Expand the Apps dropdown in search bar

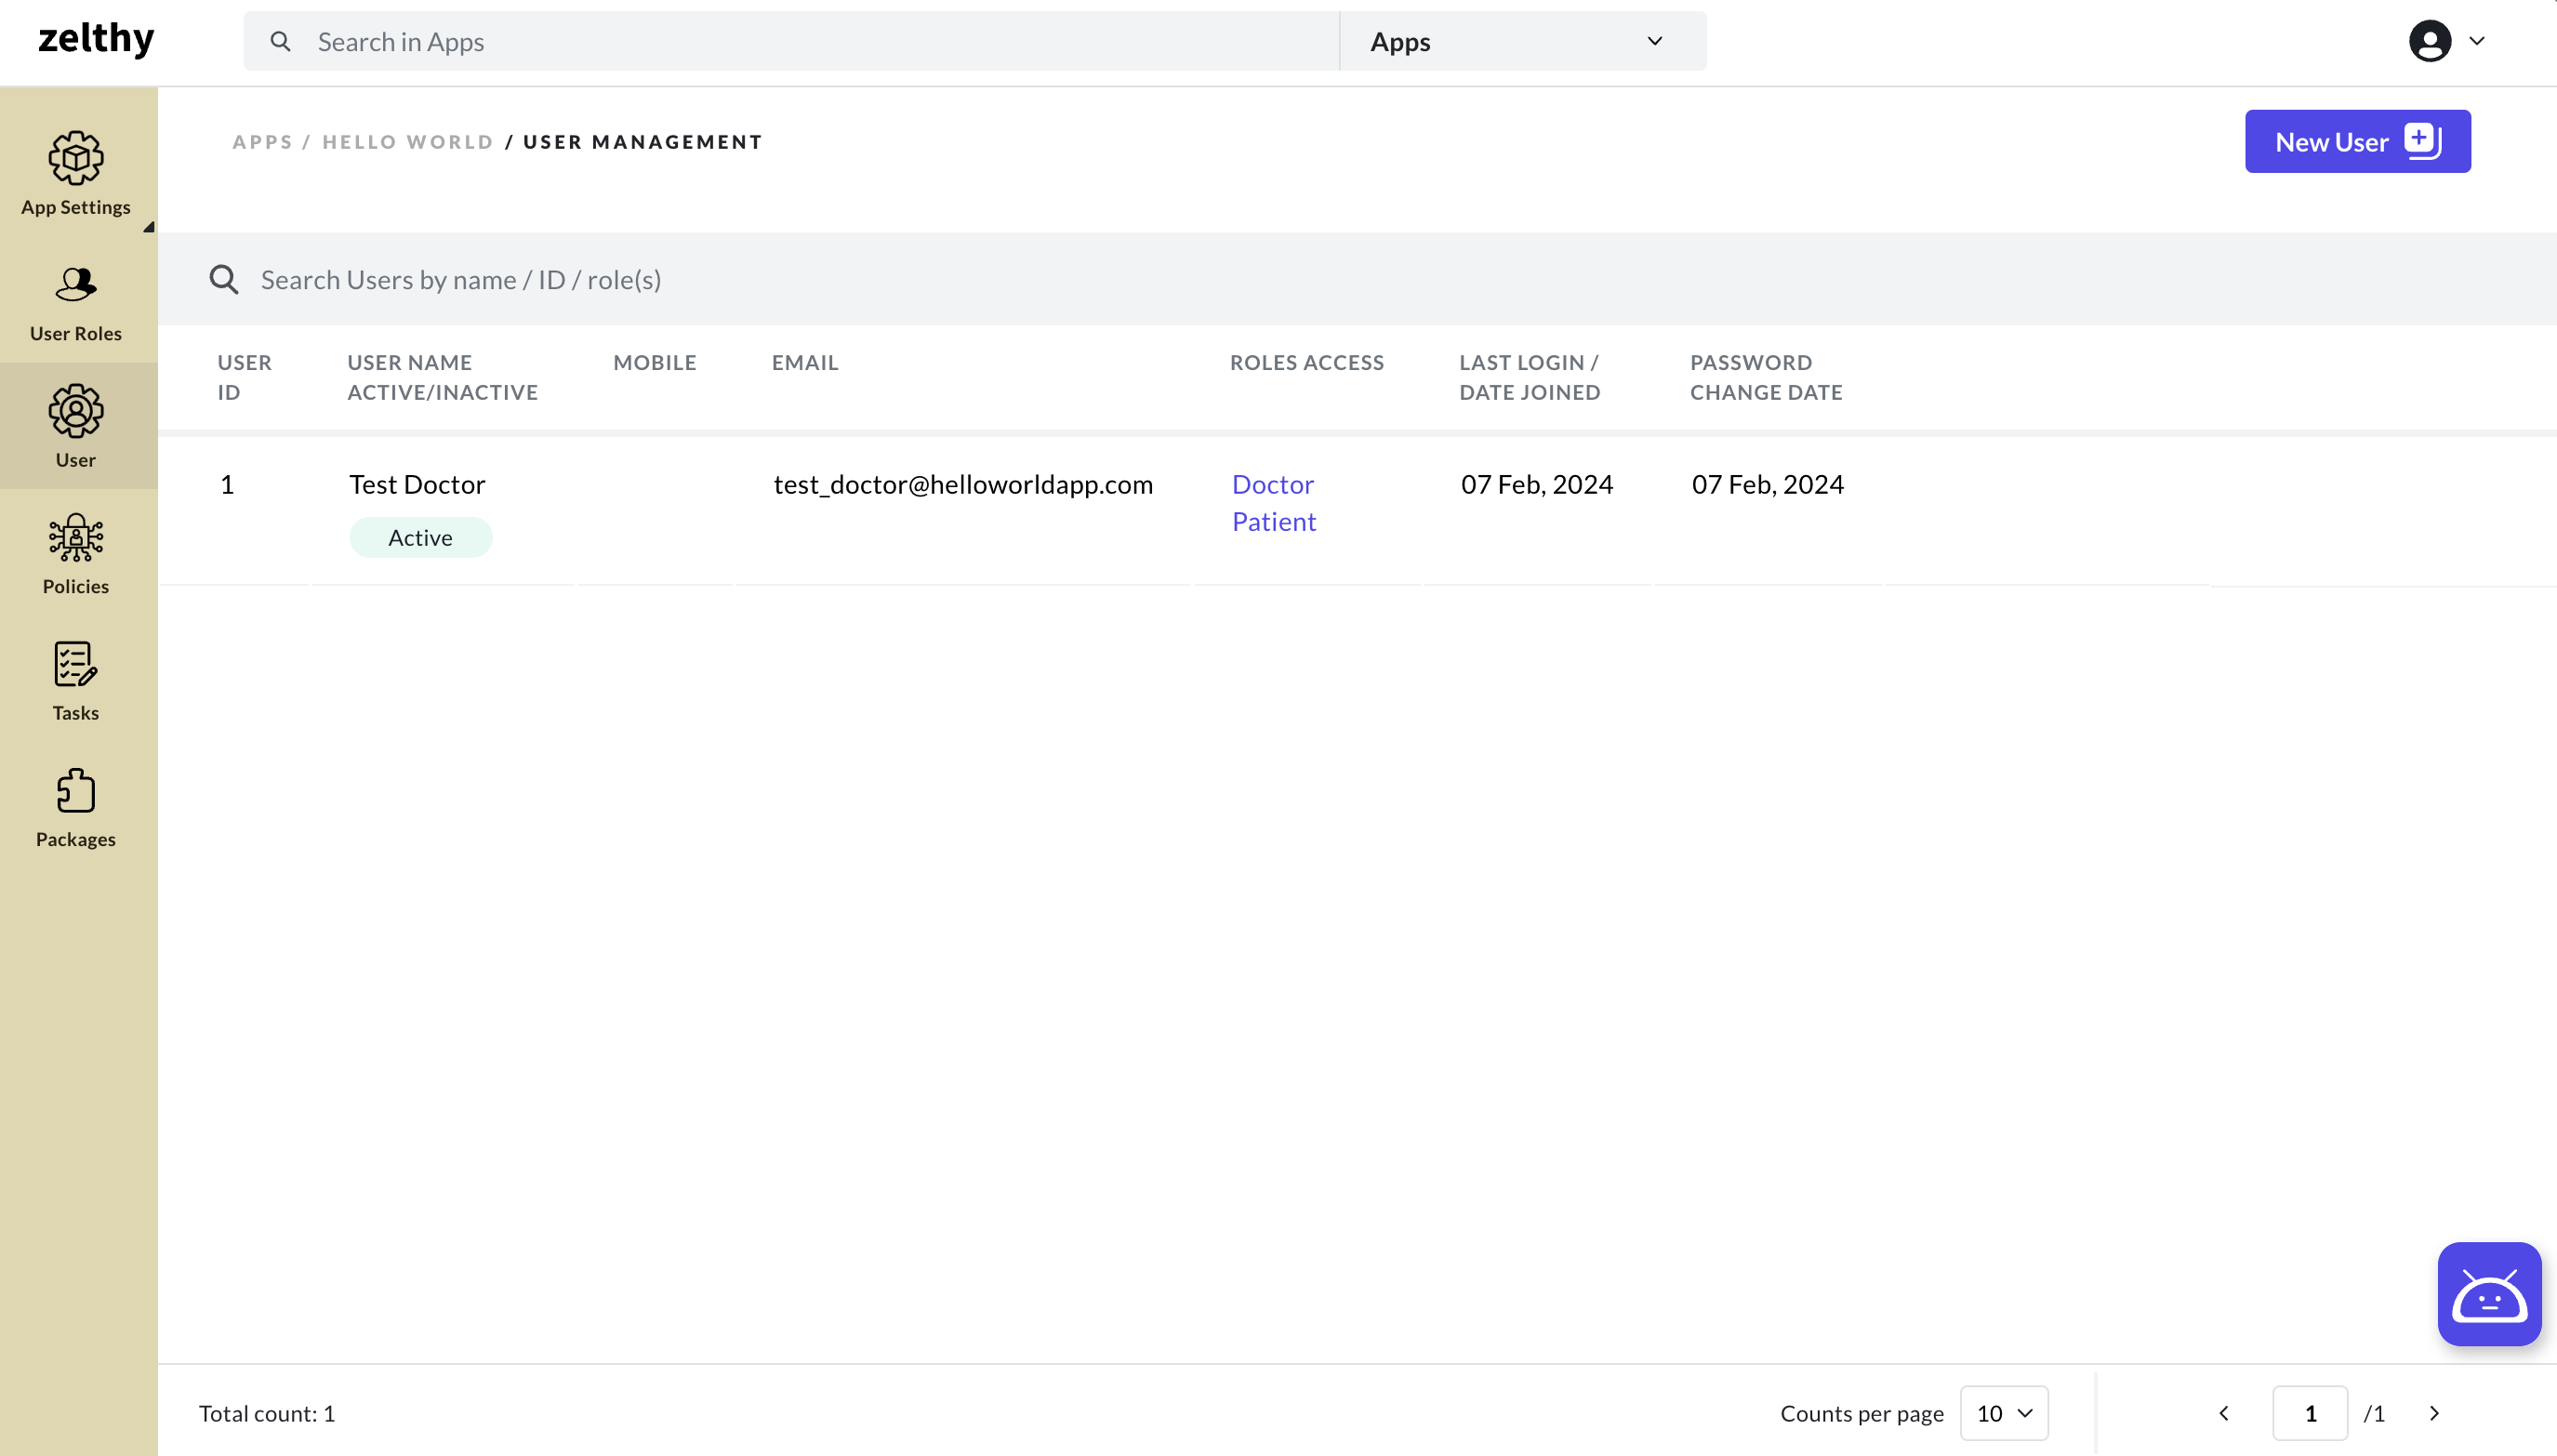click(1650, 39)
